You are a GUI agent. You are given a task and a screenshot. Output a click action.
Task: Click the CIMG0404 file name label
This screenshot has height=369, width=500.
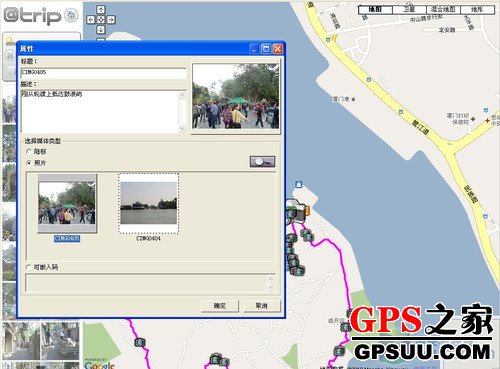click(149, 239)
